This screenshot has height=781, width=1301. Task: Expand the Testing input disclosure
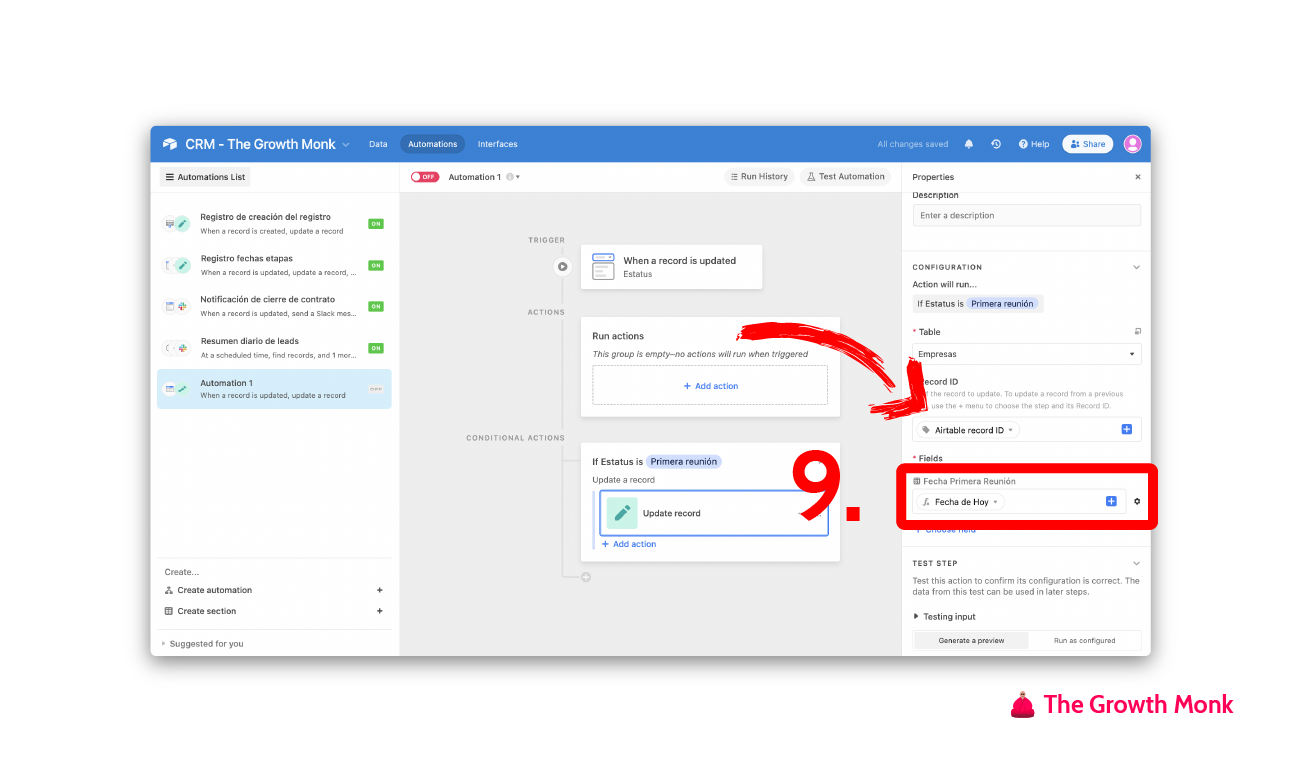(x=944, y=617)
